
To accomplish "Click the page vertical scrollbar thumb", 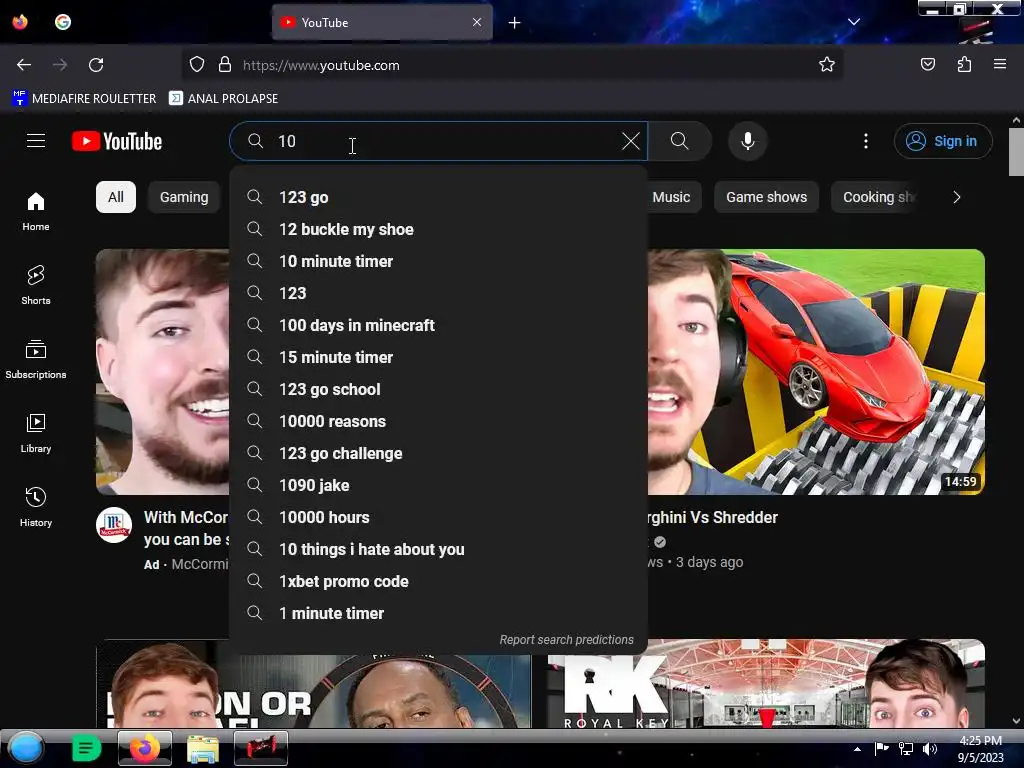I will click(x=1016, y=152).
